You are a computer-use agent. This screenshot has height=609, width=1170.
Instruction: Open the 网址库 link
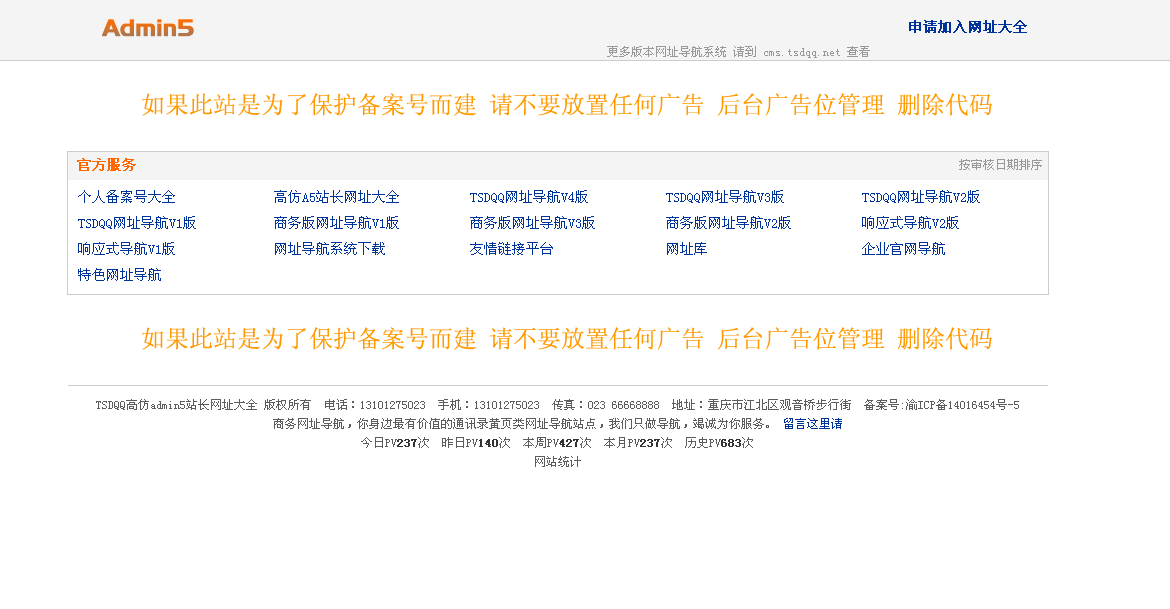[685, 249]
